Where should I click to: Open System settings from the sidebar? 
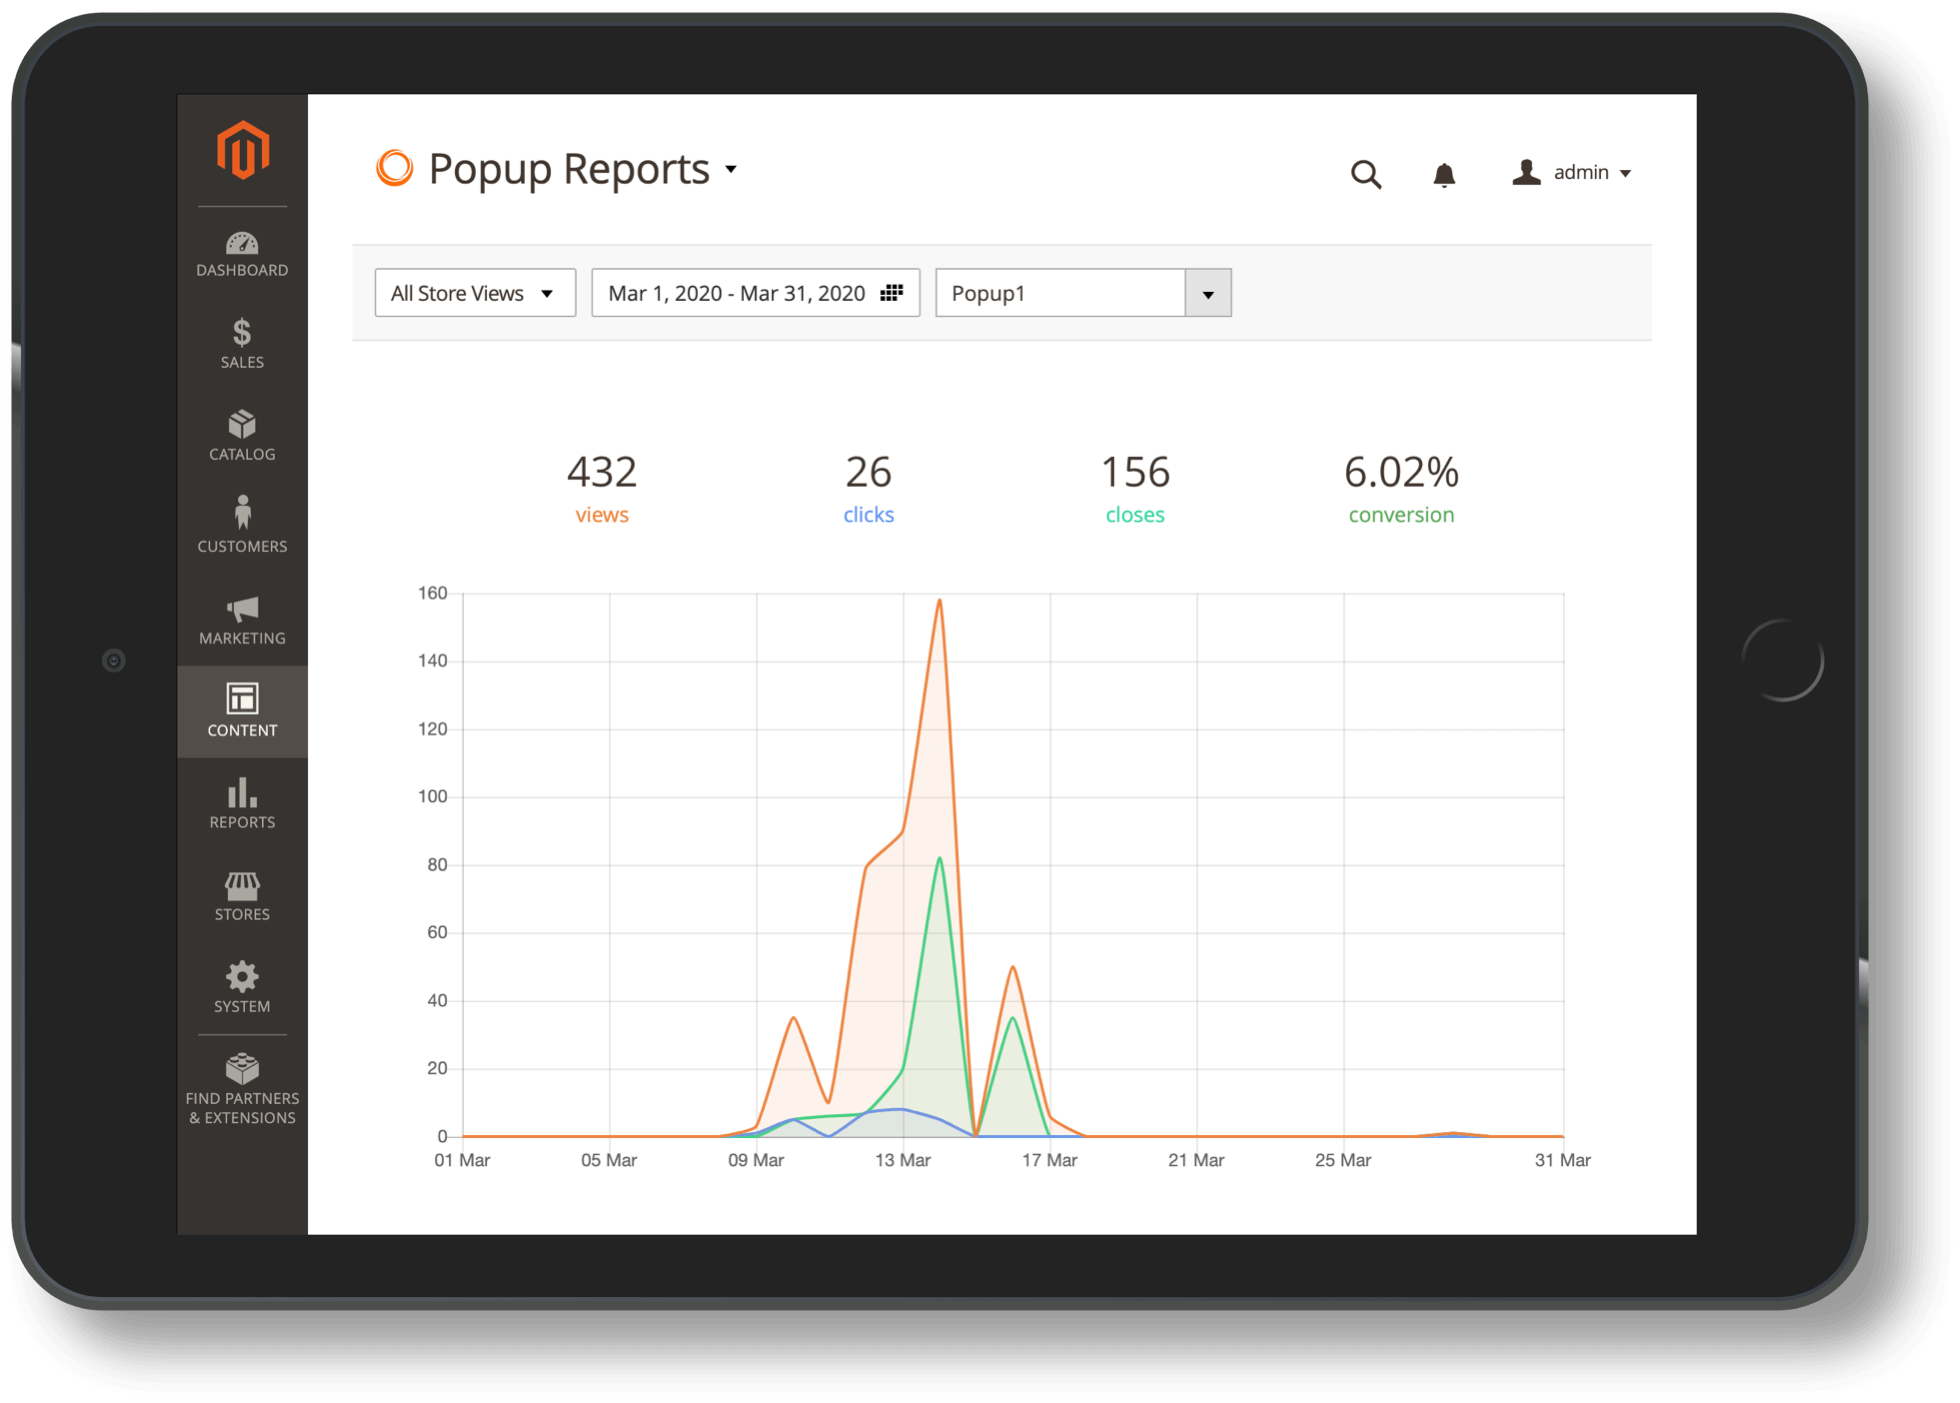click(242, 986)
